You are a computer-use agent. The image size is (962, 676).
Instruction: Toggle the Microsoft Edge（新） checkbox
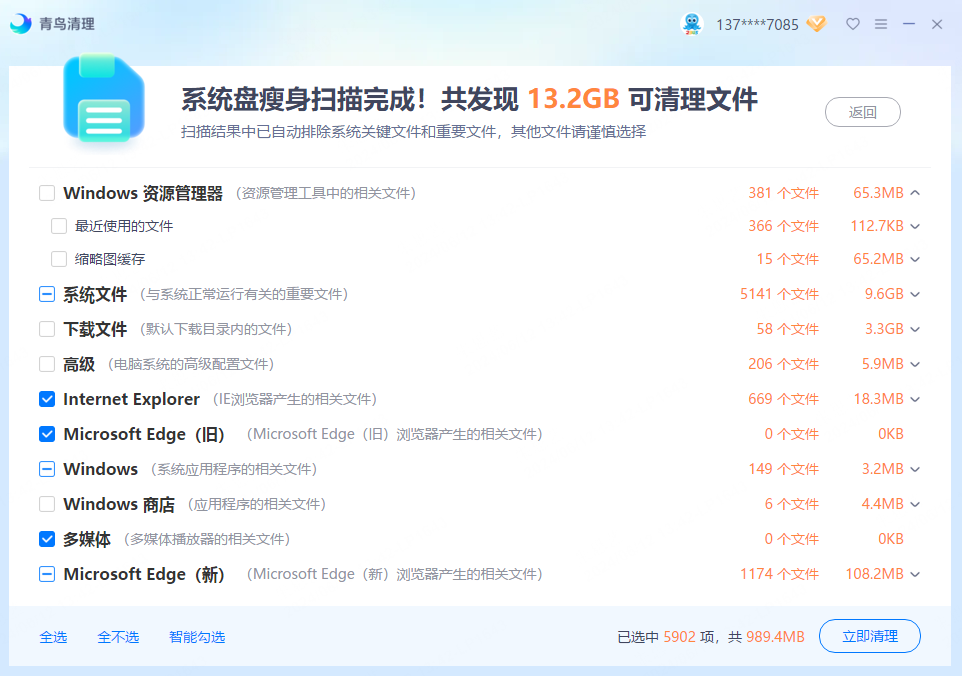point(47,574)
